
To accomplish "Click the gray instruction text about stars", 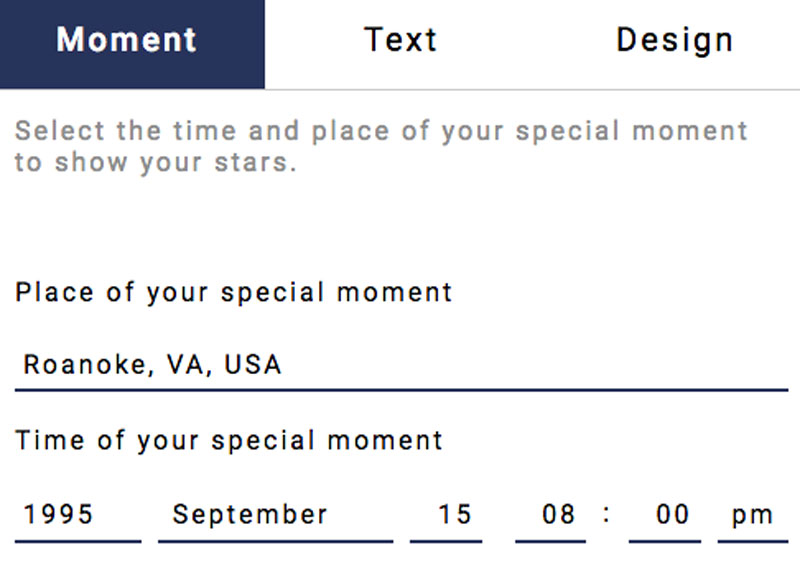I will click(381, 146).
